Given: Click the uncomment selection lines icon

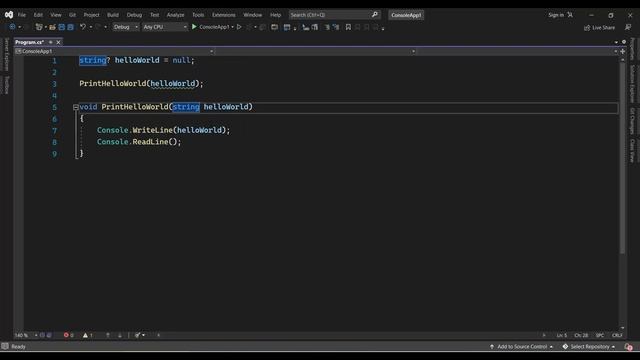Looking at the screenshot, I should [336, 27].
